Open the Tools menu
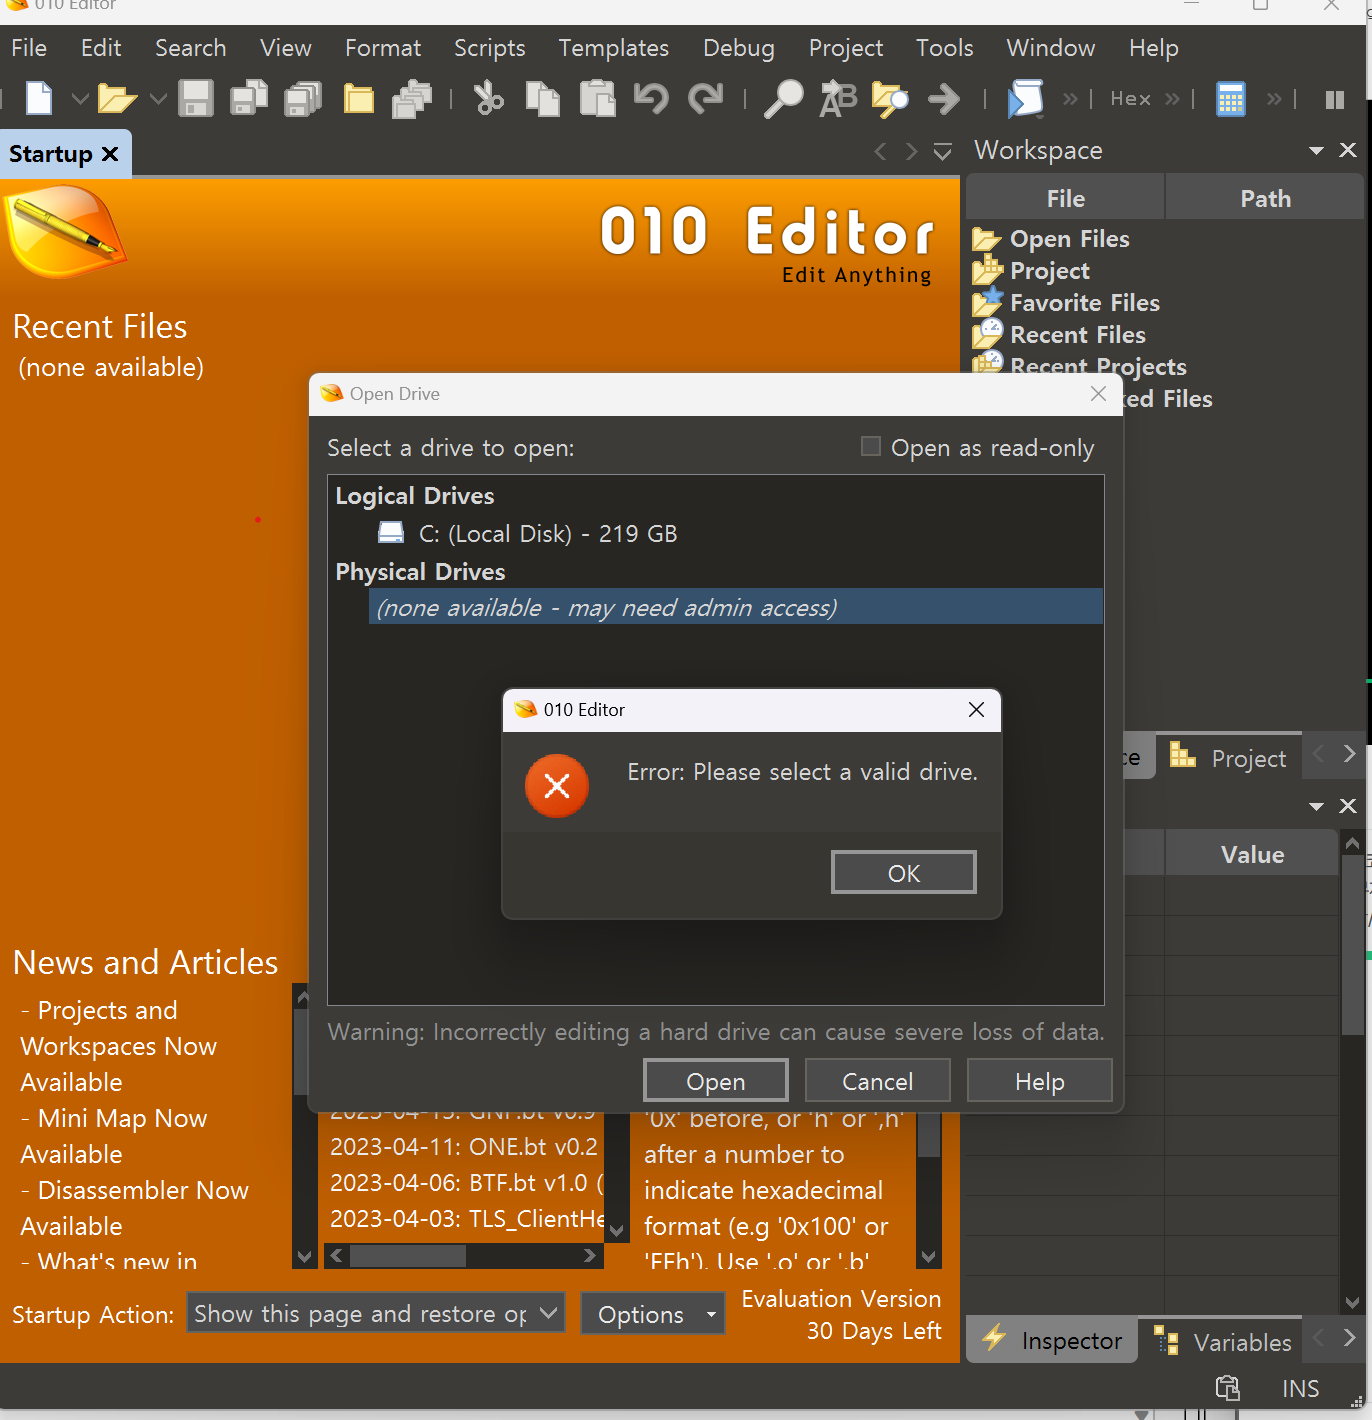1372x1420 pixels. click(x=944, y=48)
